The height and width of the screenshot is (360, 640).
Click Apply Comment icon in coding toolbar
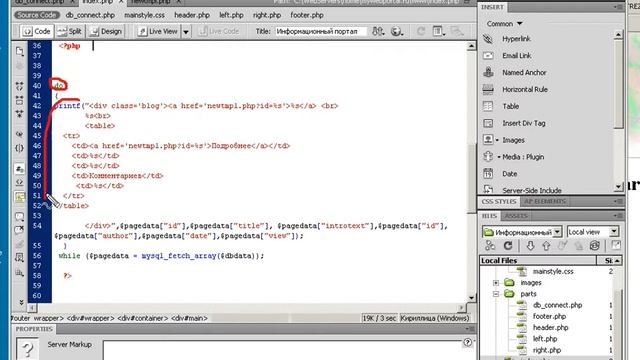pos(19,216)
